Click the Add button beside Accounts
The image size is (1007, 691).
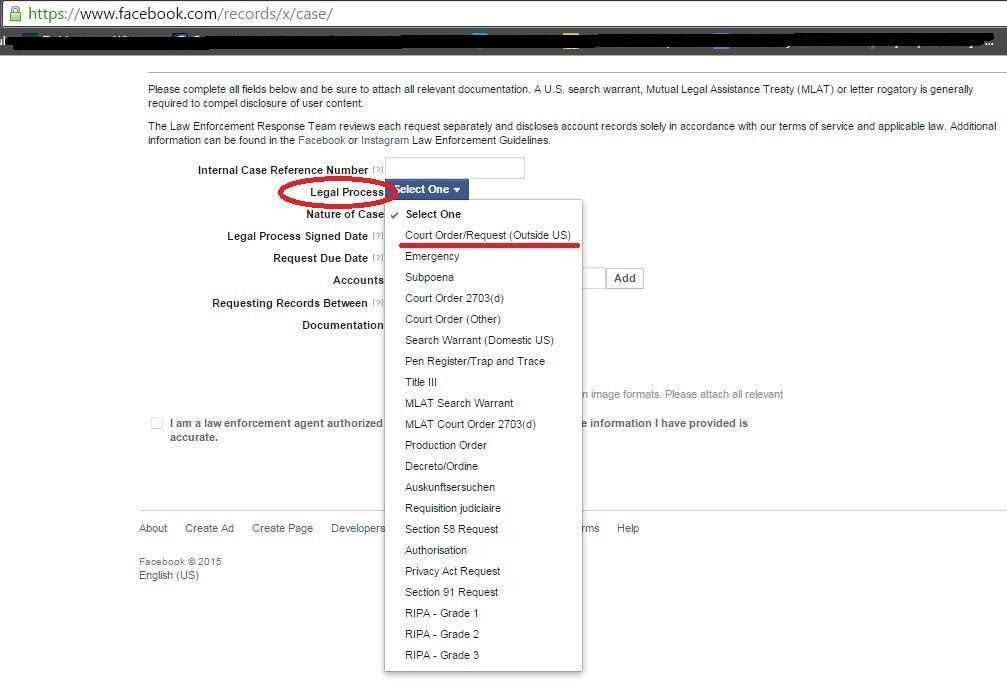coord(625,278)
